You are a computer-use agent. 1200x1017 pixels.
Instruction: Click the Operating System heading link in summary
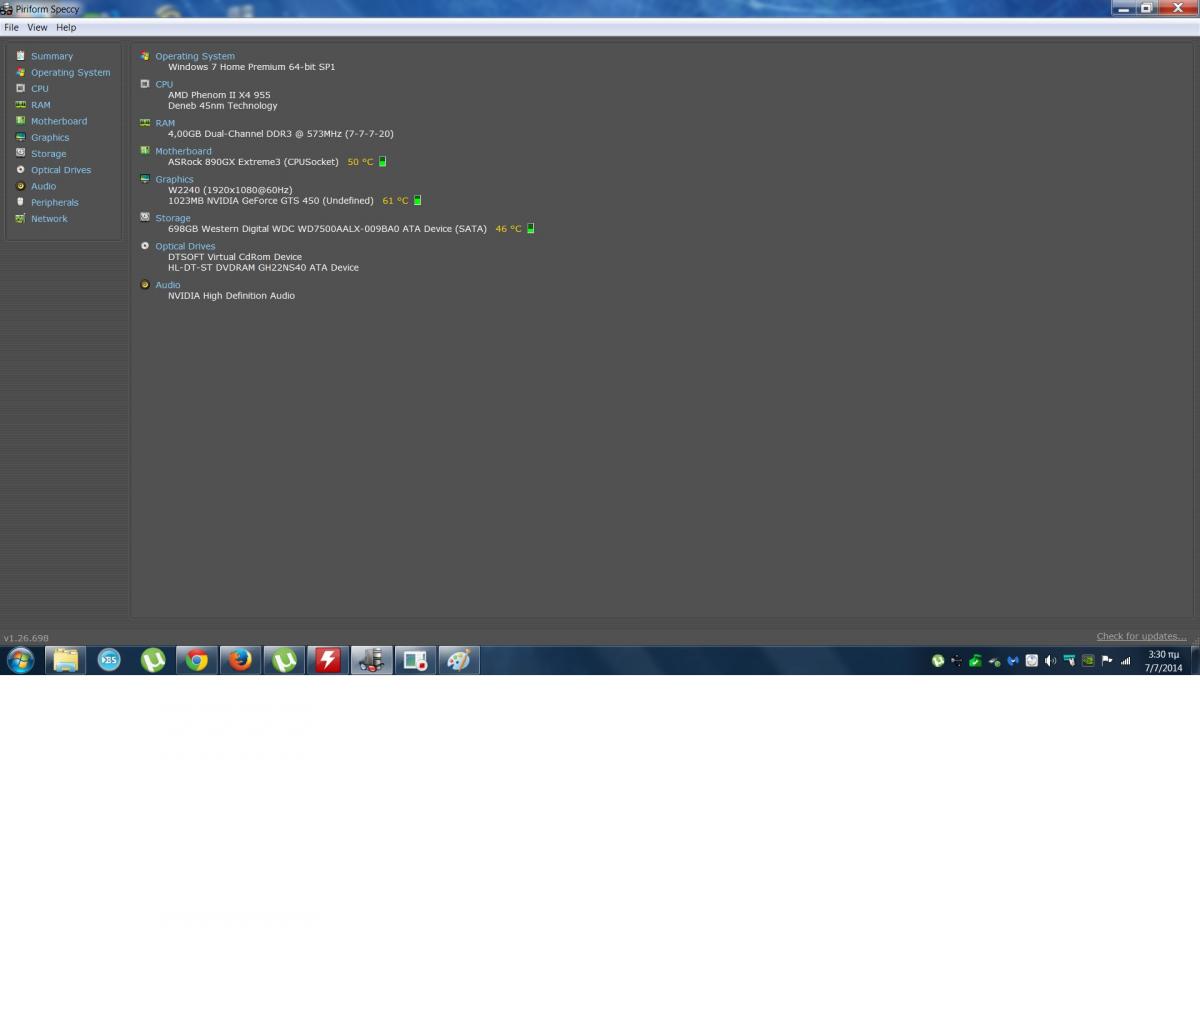[195, 56]
